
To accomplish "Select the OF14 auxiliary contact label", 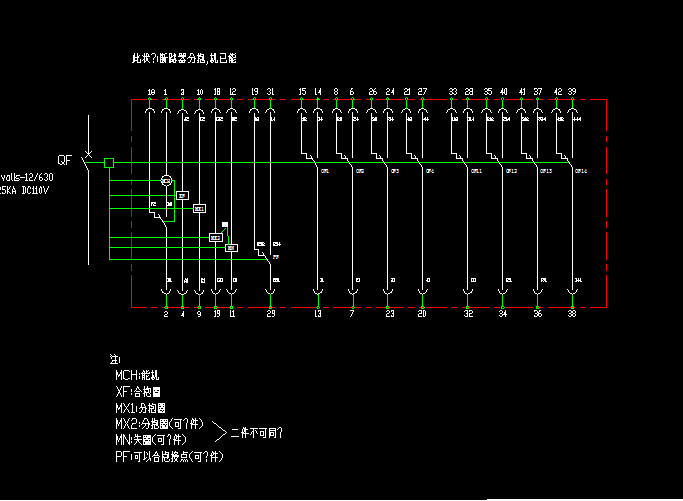I will (581, 171).
